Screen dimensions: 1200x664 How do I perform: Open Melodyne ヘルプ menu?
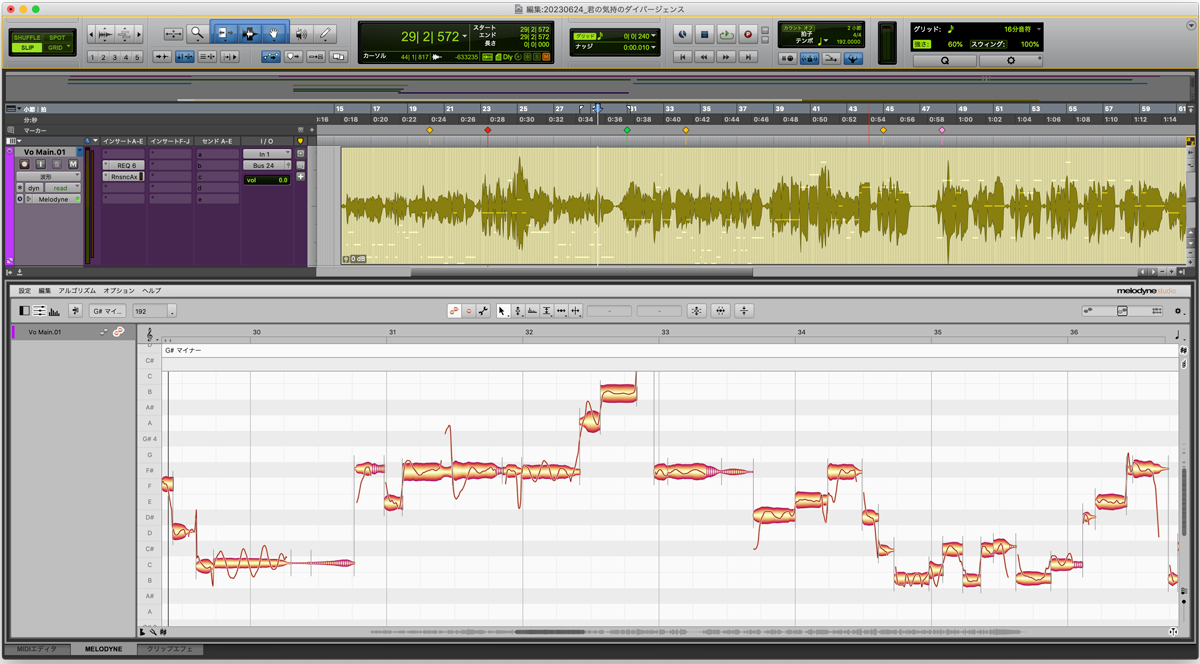151,290
